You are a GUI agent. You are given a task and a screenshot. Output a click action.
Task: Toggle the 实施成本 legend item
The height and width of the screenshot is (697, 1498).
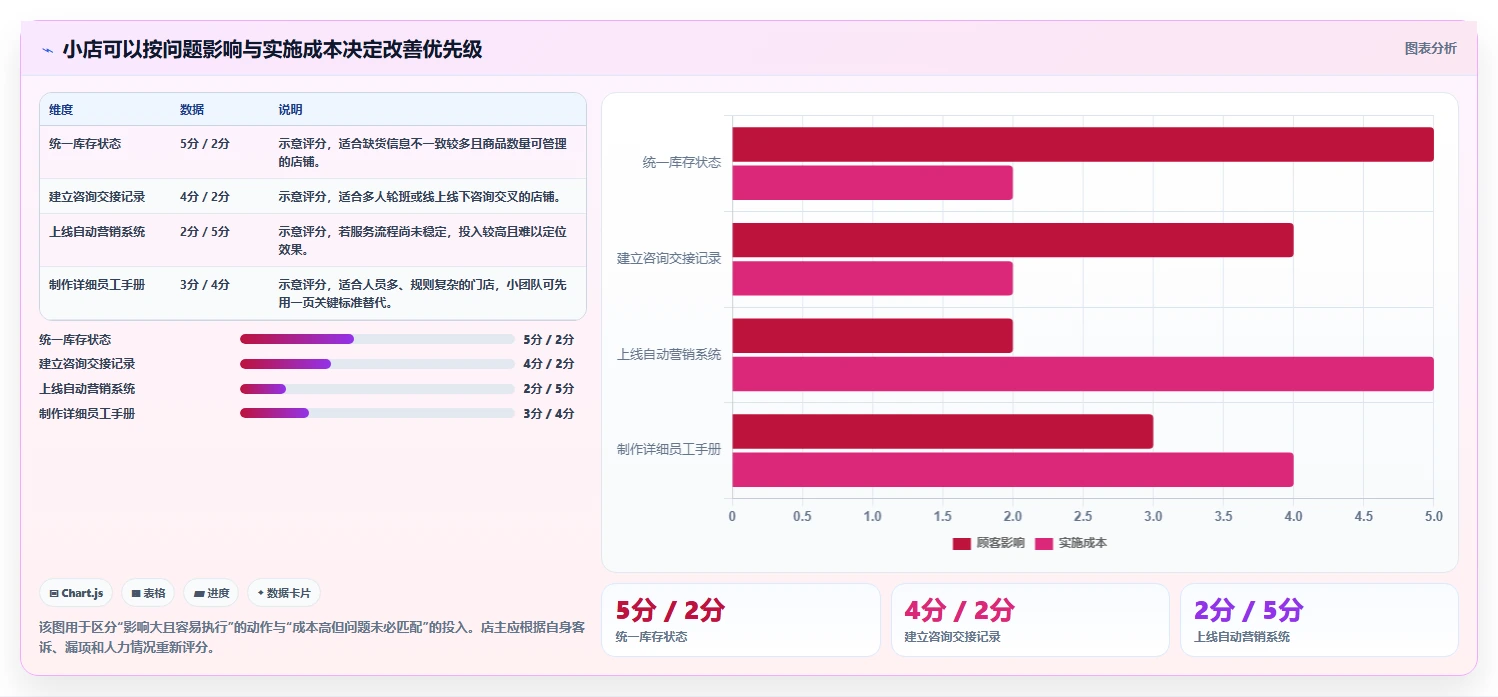click(1070, 543)
